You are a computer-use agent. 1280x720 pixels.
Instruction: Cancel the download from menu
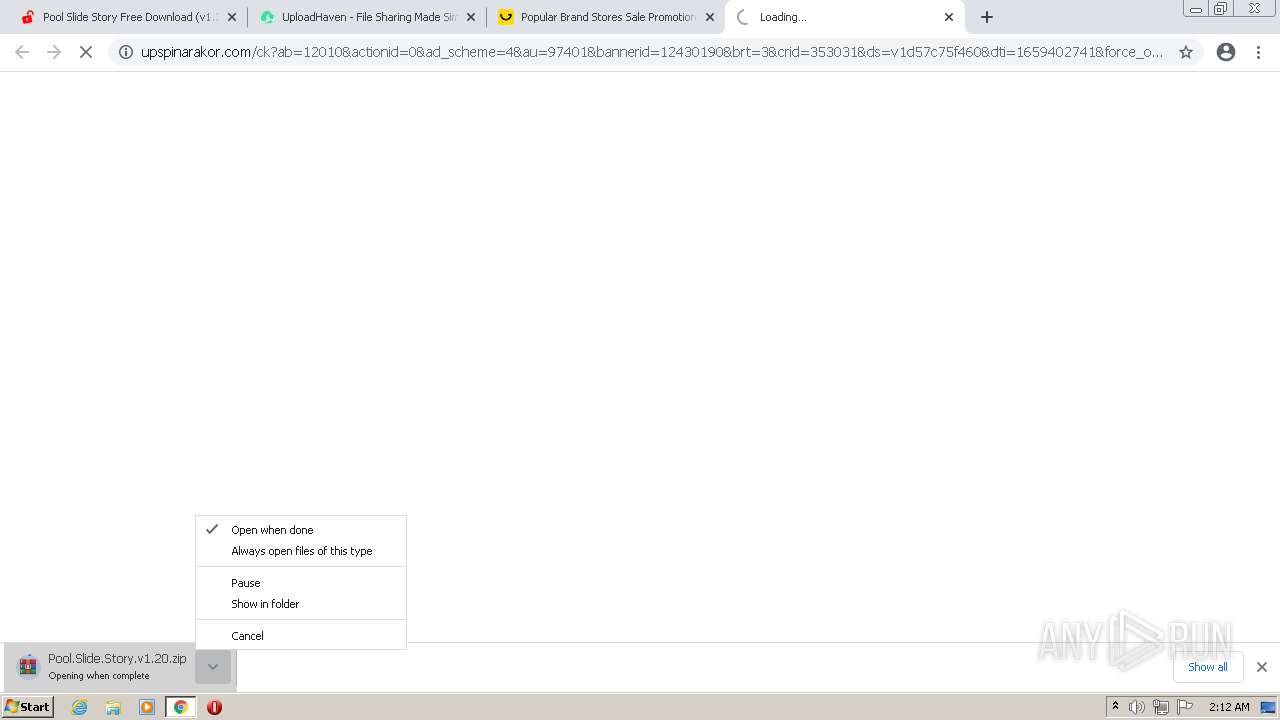point(301,636)
